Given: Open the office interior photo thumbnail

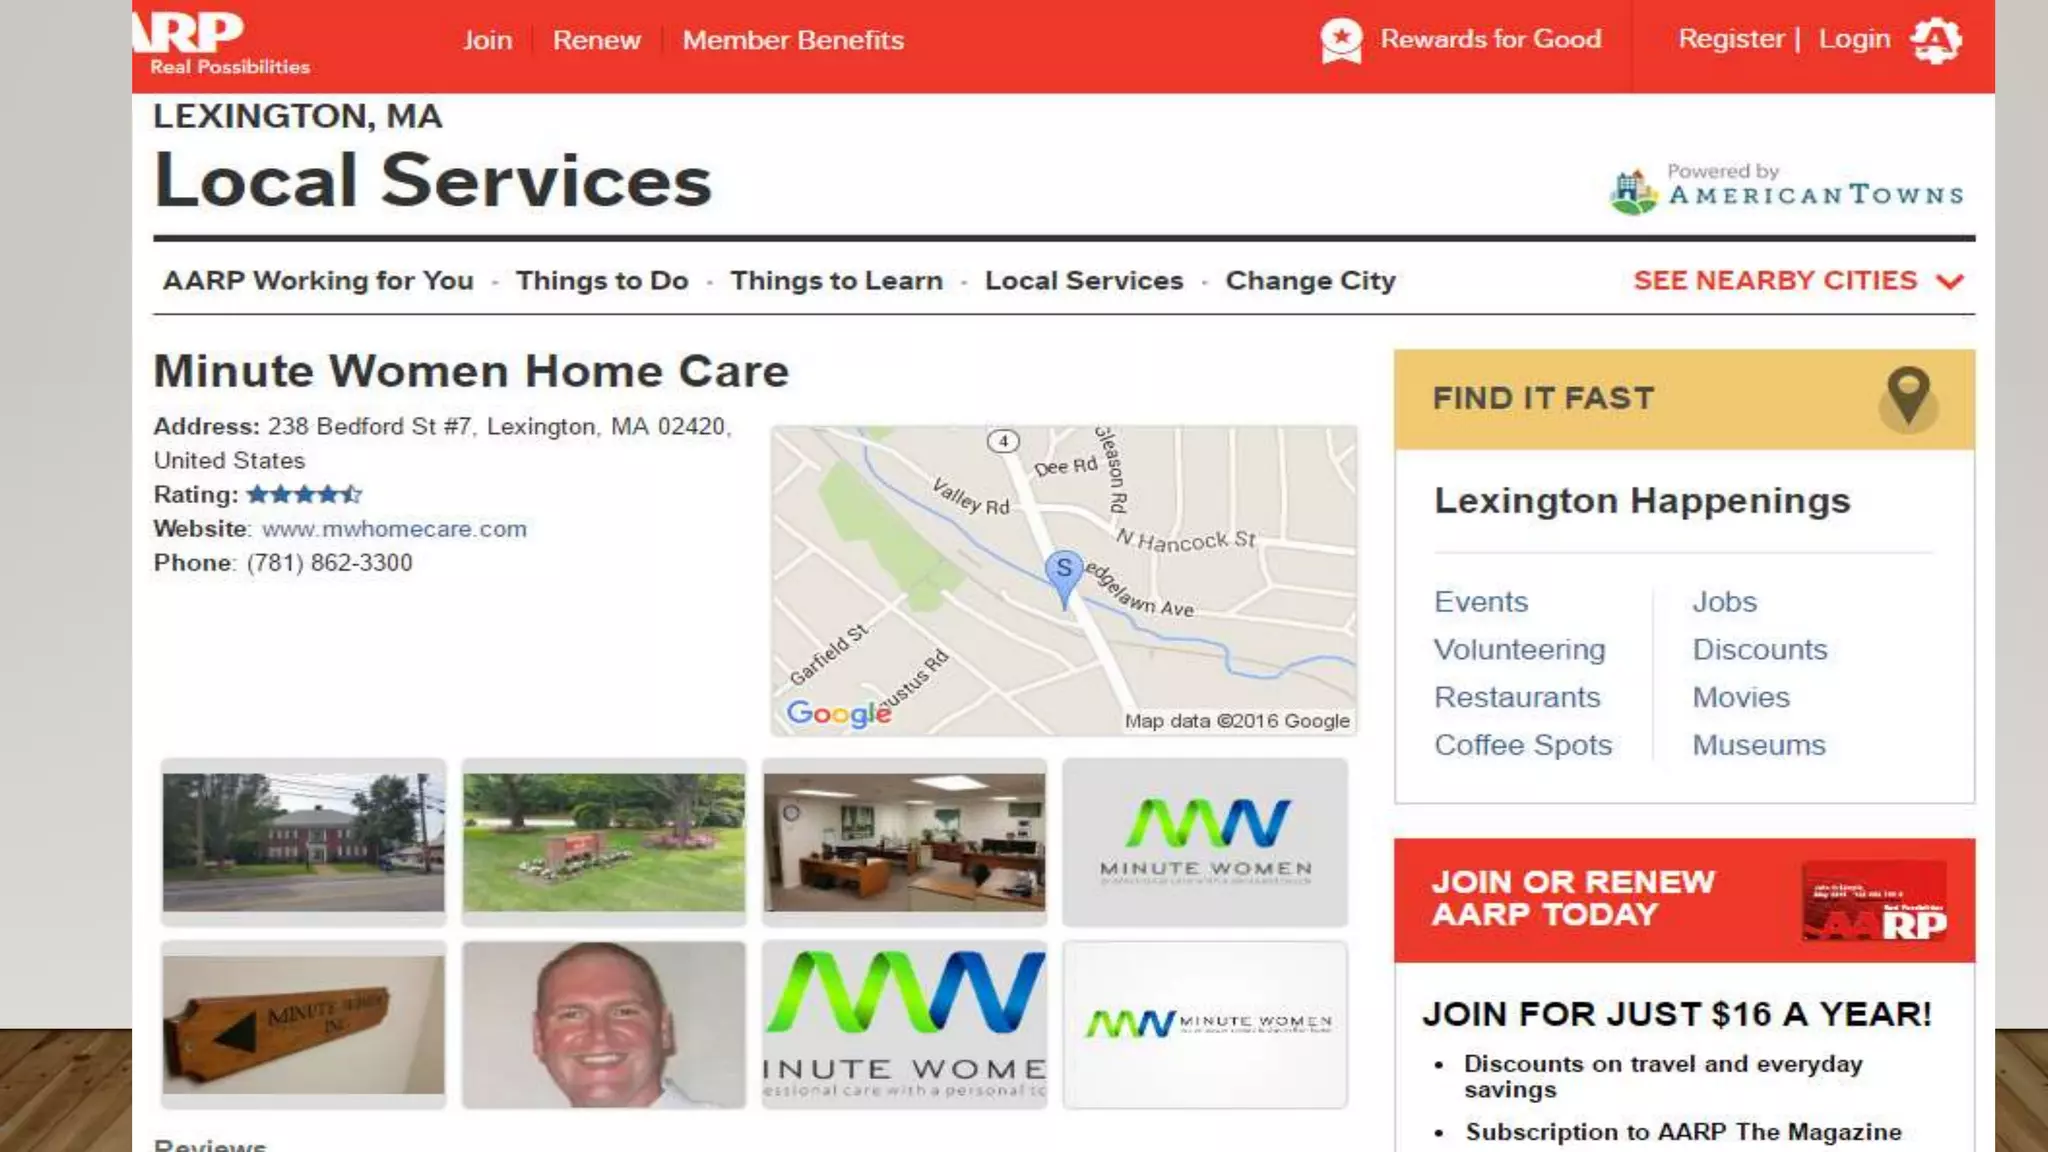Looking at the screenshot, I should [x=904, y=842].
